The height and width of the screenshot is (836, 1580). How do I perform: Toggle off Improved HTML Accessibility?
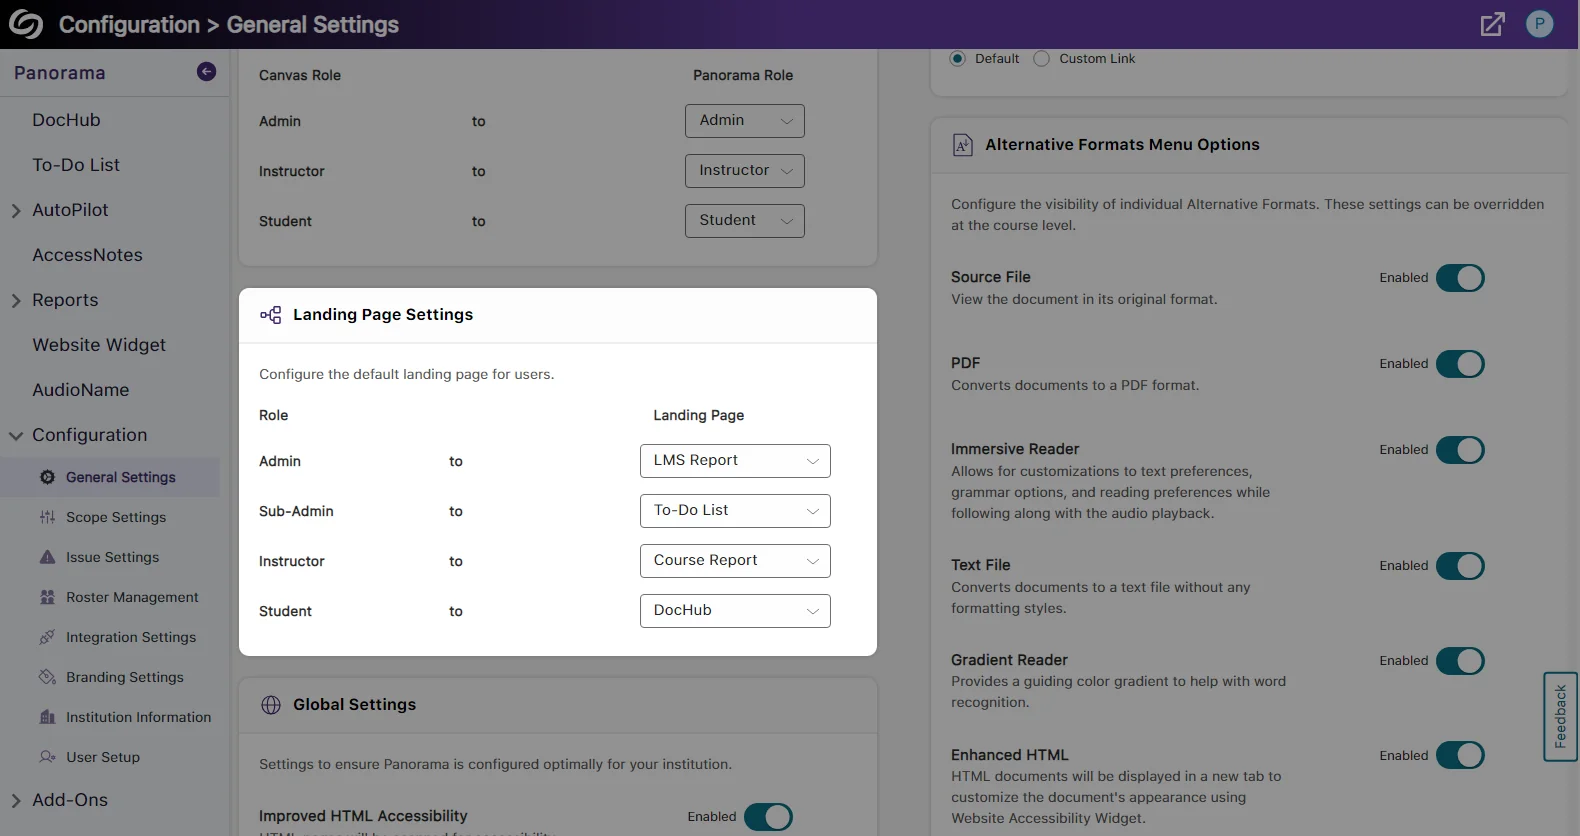[x=768, y=817]
